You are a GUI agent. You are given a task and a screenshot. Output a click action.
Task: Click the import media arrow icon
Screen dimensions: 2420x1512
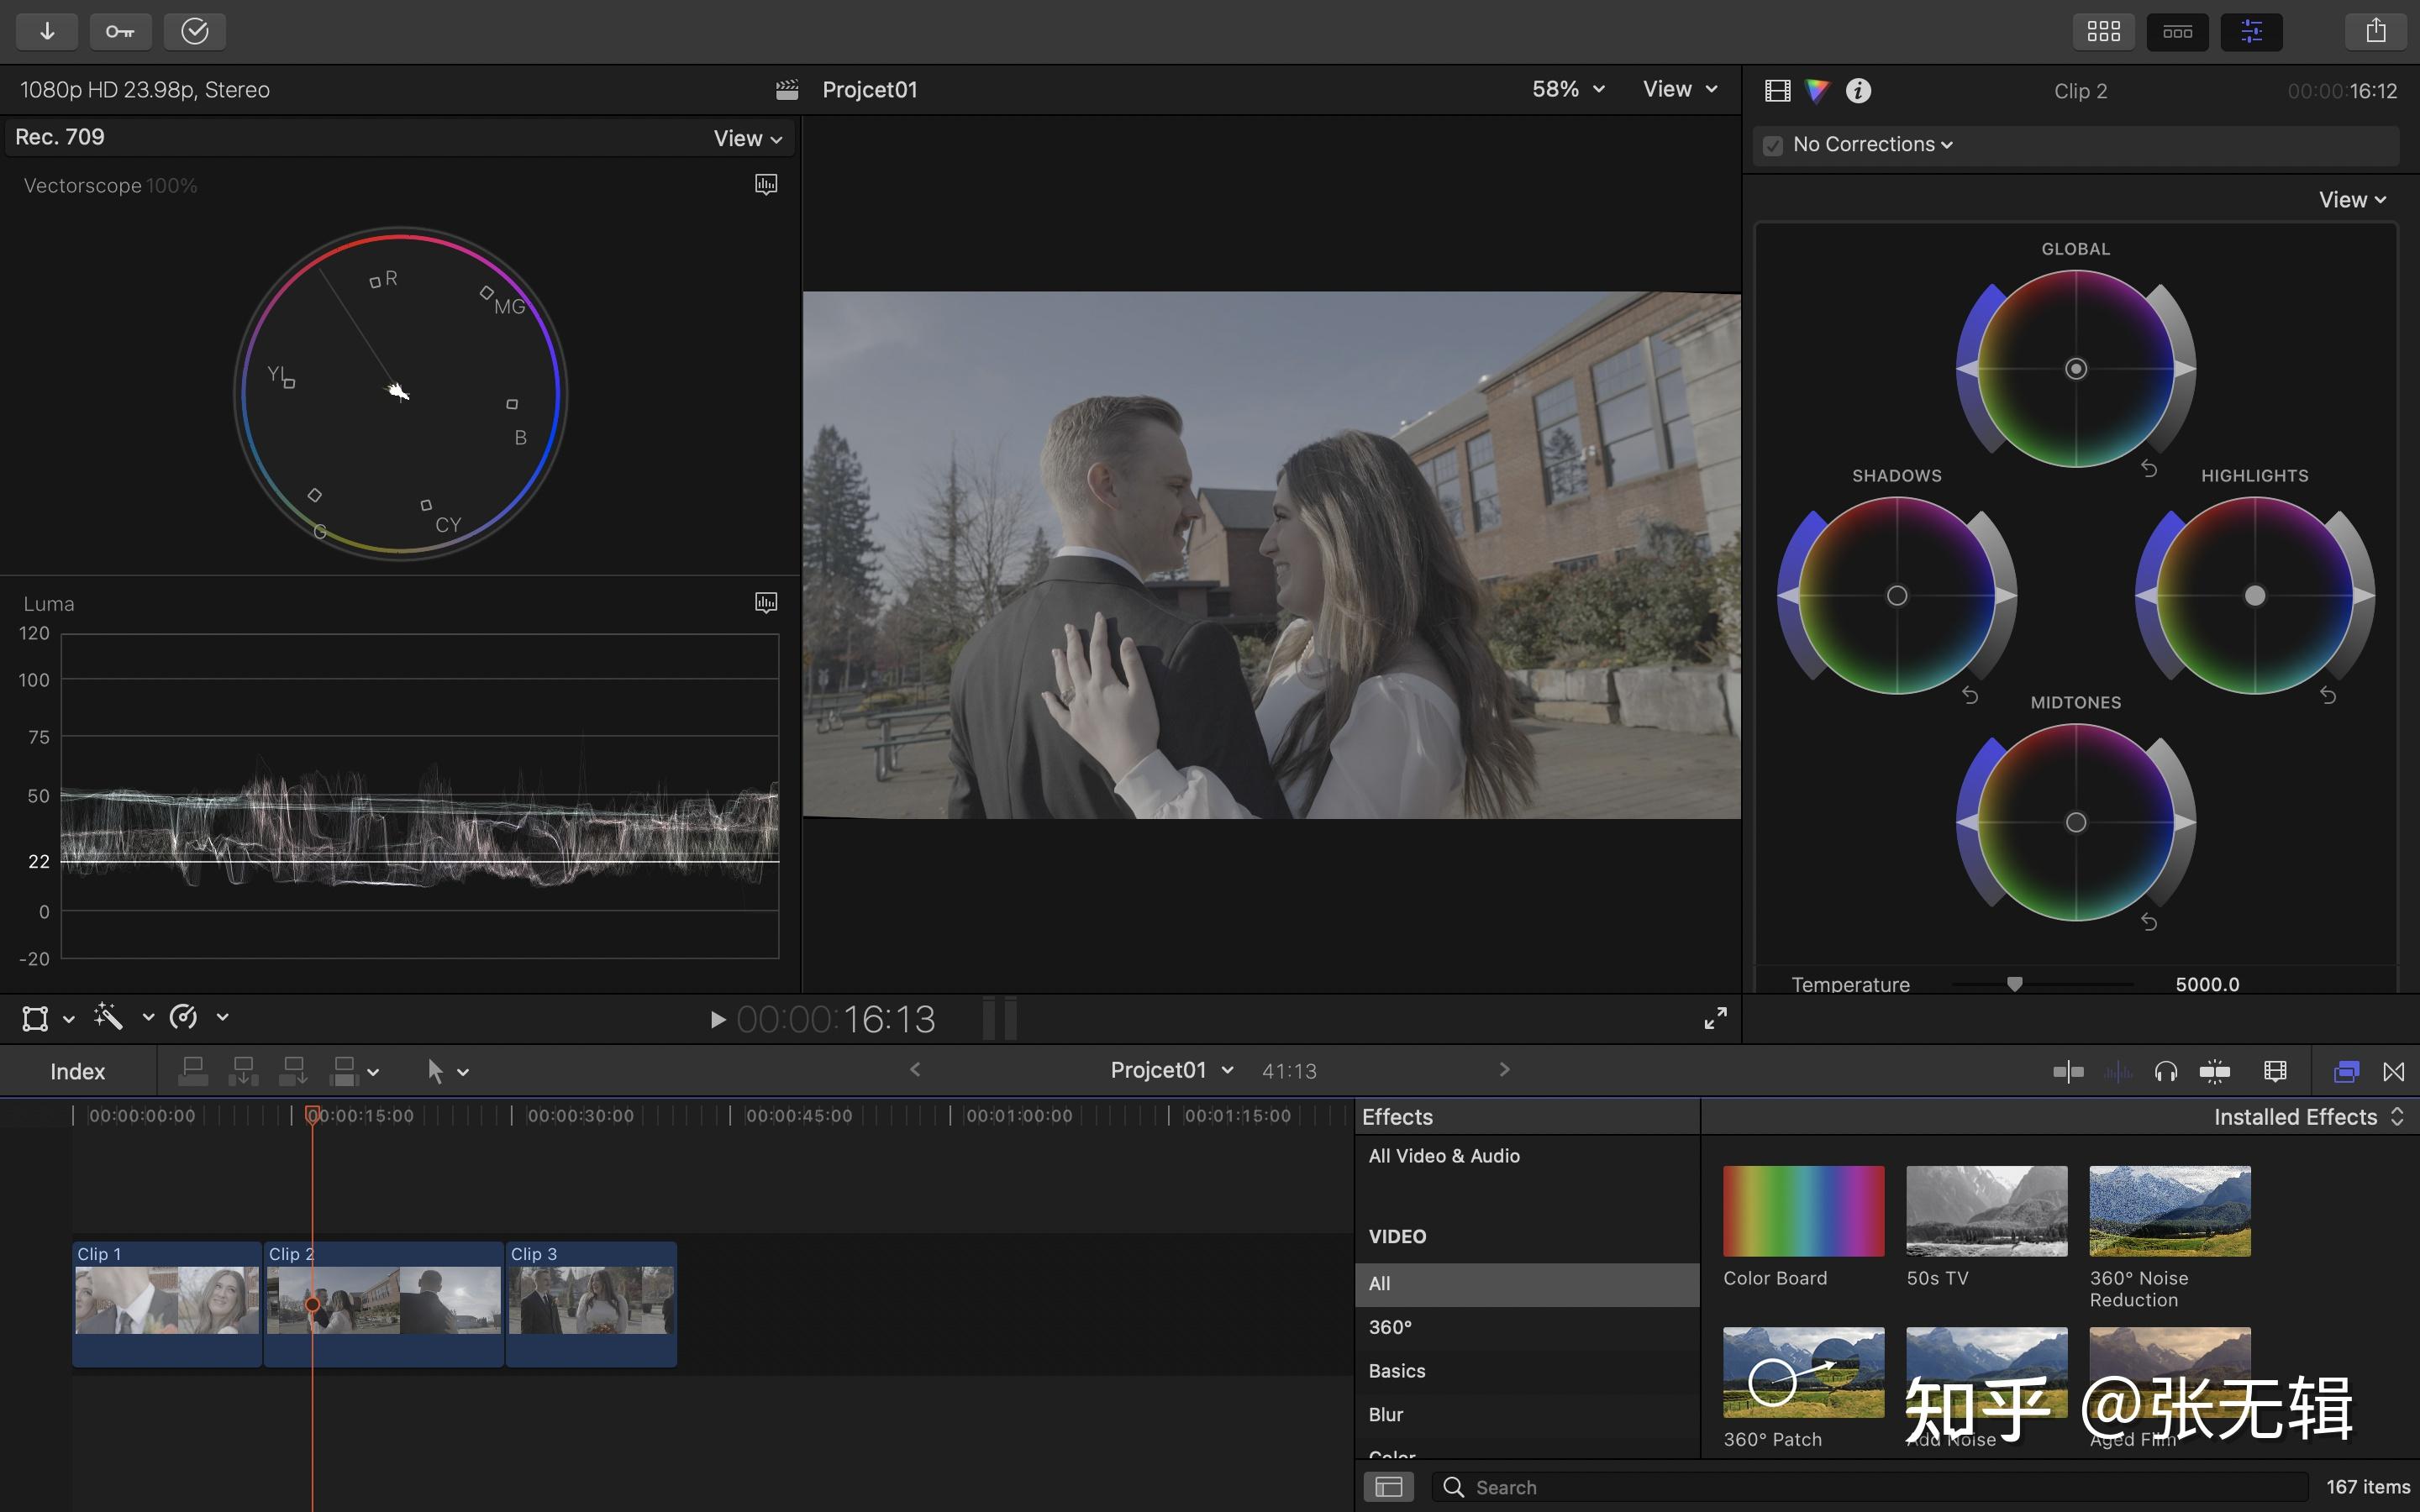click(x=47, y=31)
